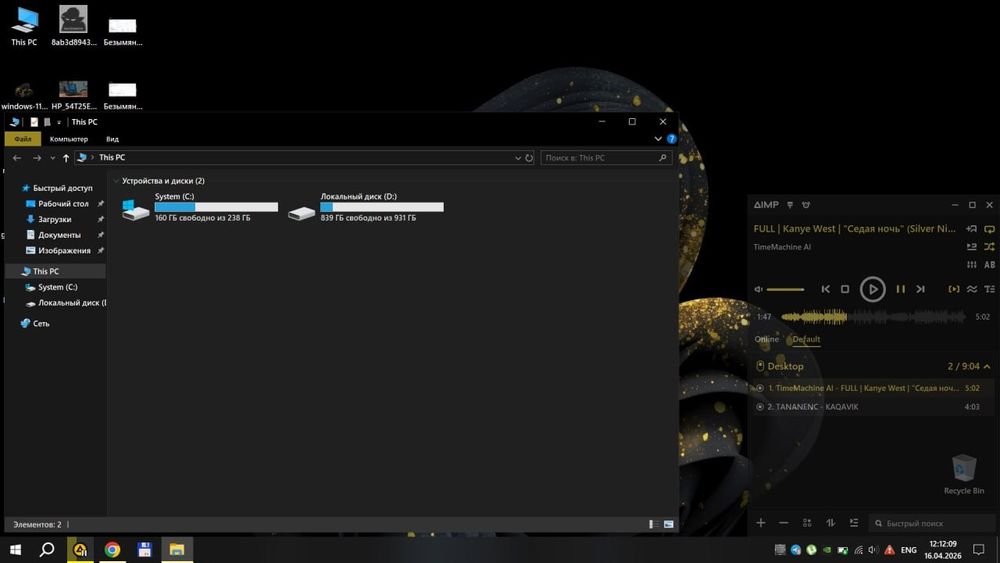The width and height of the screenshot is (1000, 563).
Task: Seek within the AIMP waveform progress bar
Action: point(873,316)
